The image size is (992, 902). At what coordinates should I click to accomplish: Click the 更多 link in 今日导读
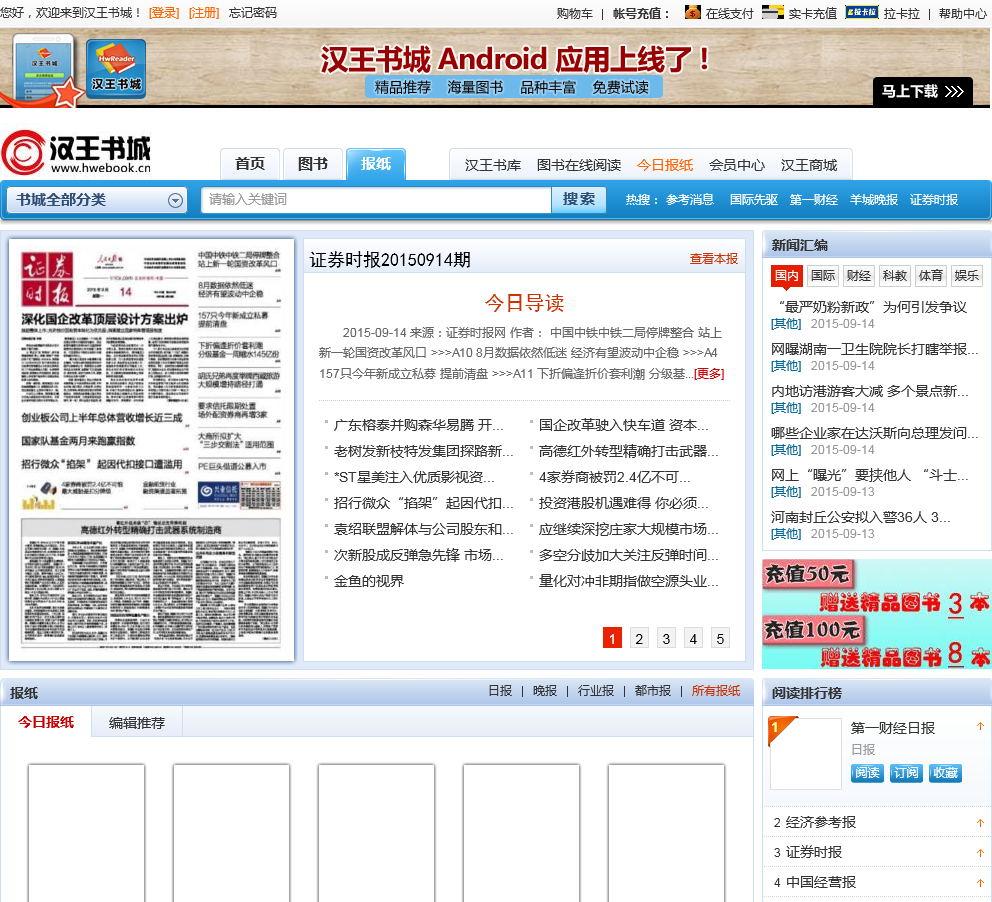pos(709,374)
